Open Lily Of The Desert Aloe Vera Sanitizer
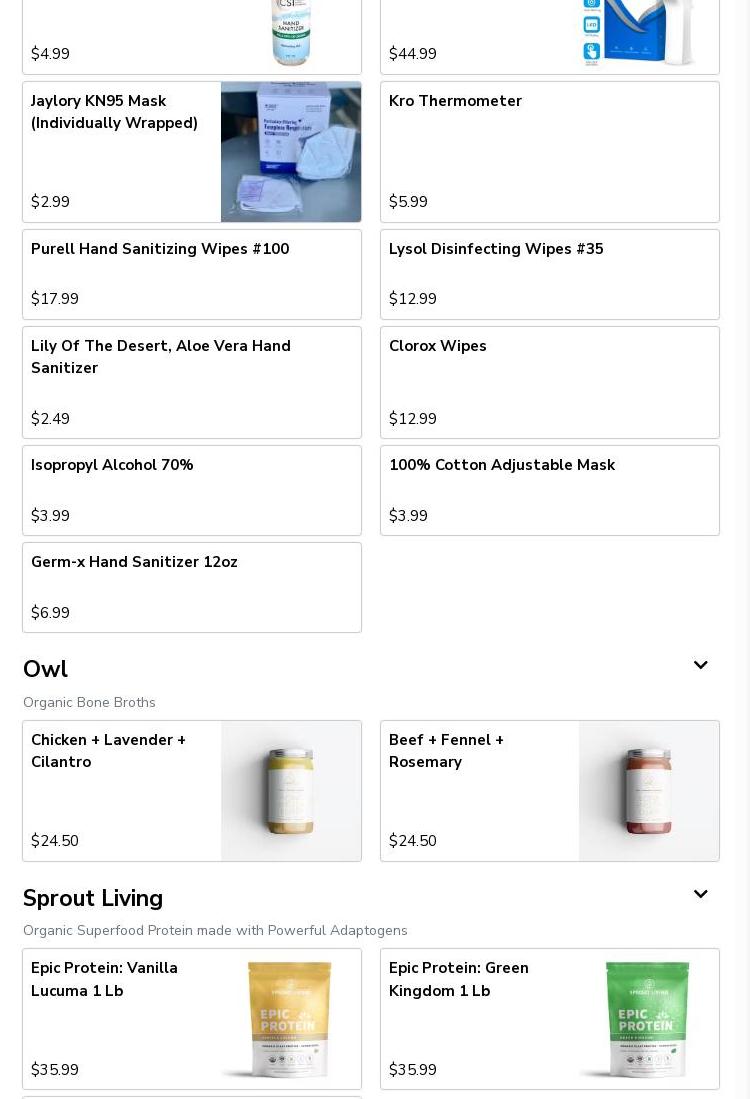 (x=191, y=382)
